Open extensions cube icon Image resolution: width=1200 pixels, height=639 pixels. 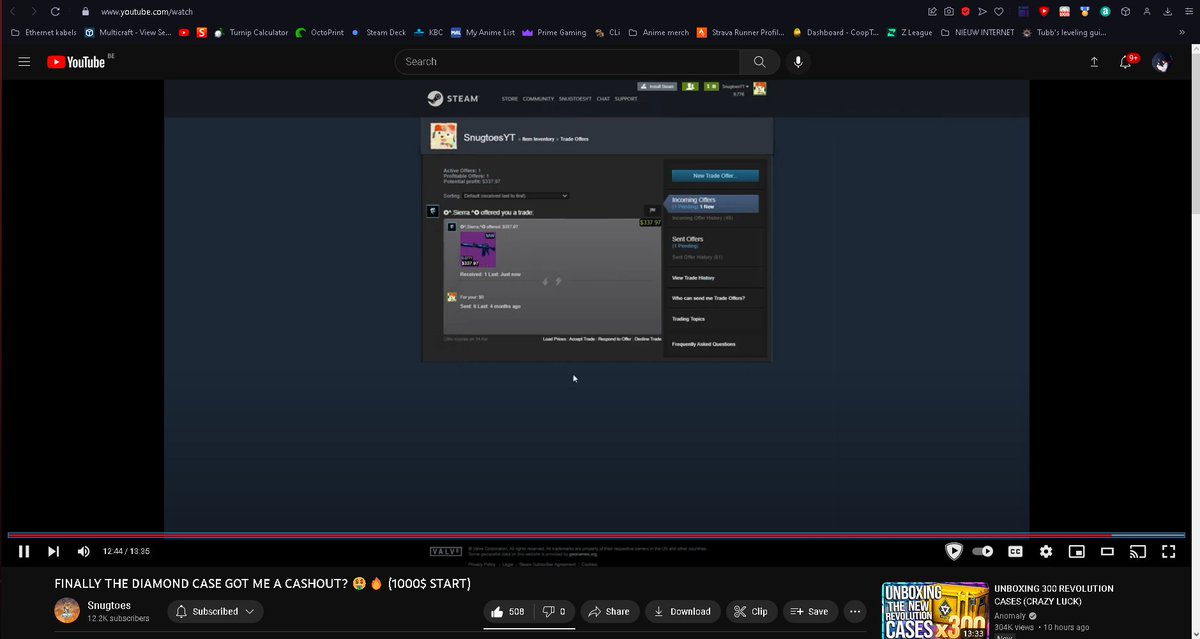pos(1125,11)
